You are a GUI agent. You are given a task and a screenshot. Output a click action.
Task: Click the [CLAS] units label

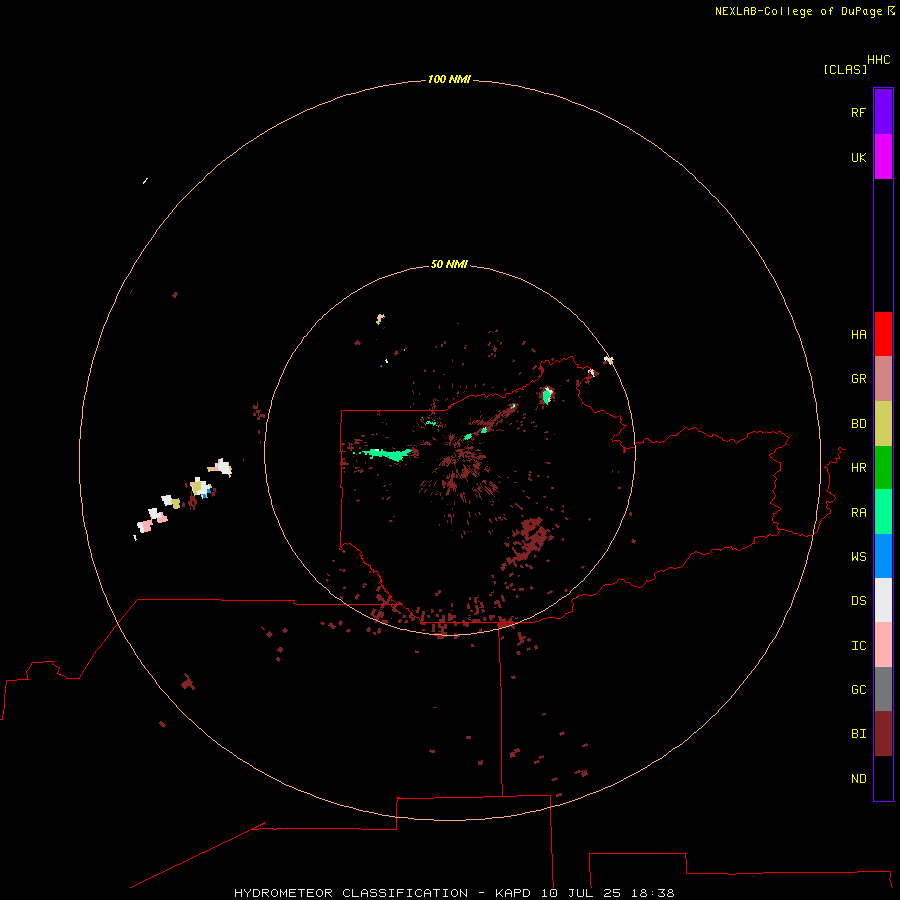coord(845,69)
